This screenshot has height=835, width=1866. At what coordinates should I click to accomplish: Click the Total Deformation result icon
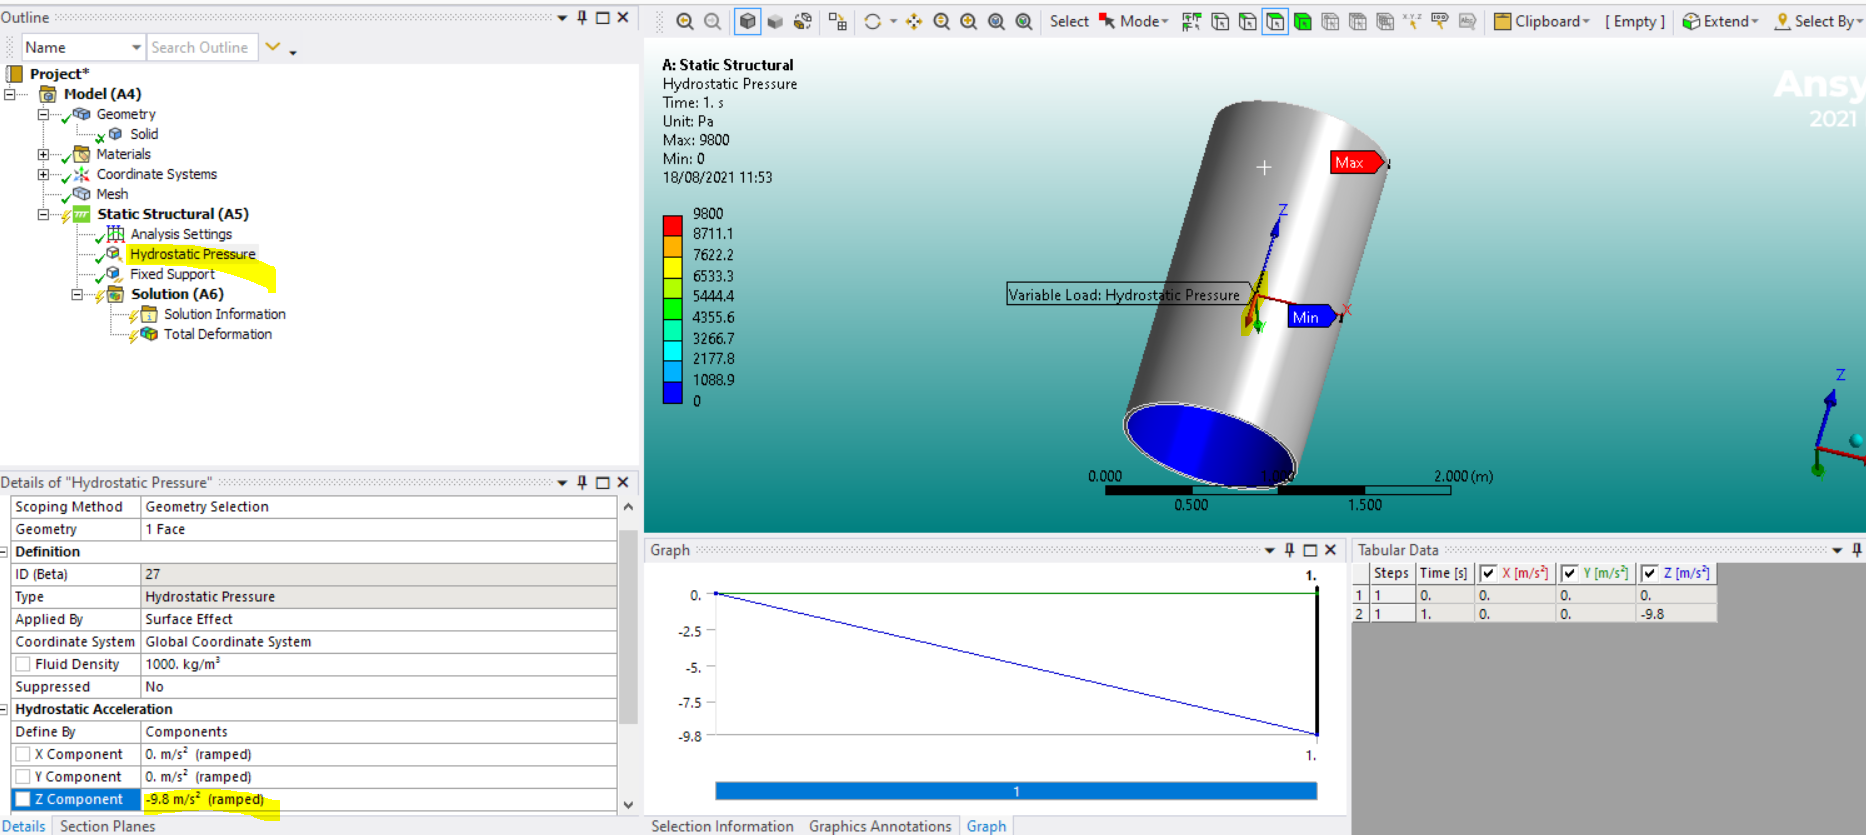pos(149,334)
